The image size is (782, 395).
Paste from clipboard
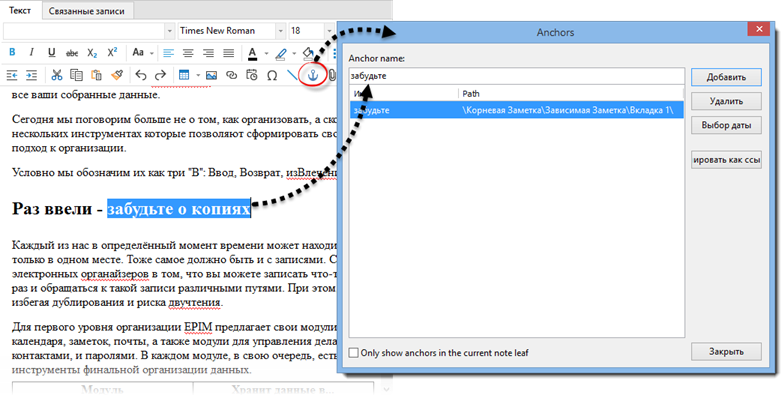(96, 75)
